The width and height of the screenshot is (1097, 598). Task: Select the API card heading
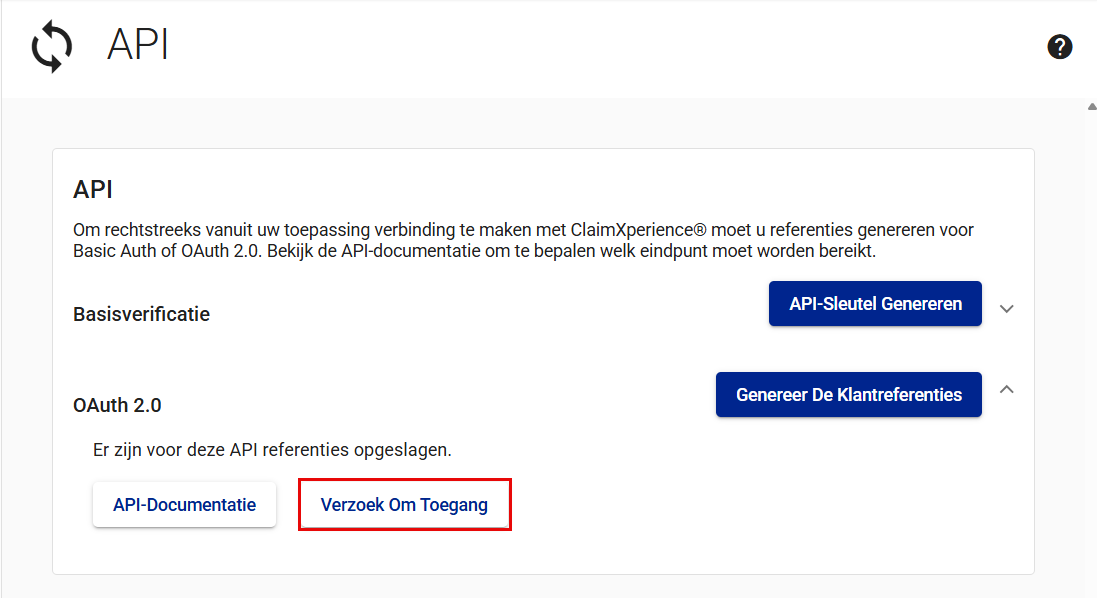pos(93,190)
